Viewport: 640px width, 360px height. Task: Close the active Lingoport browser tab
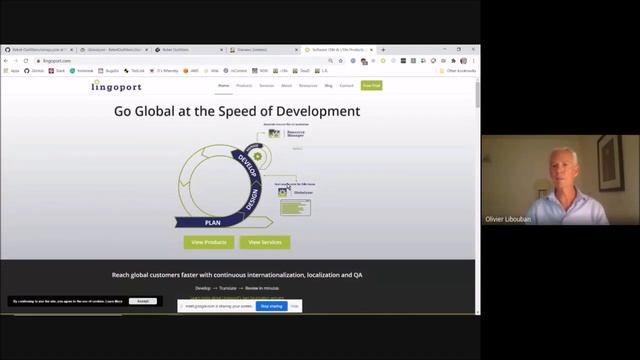point(371,50)
